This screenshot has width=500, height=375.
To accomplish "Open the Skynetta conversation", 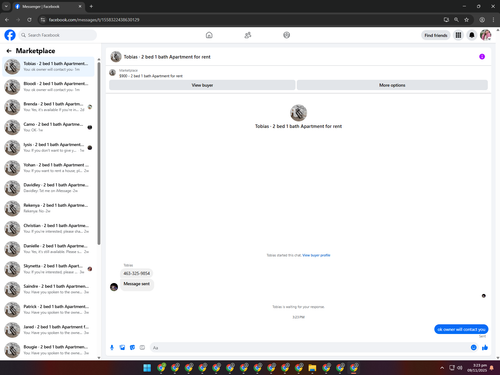I will pos(49,269).
